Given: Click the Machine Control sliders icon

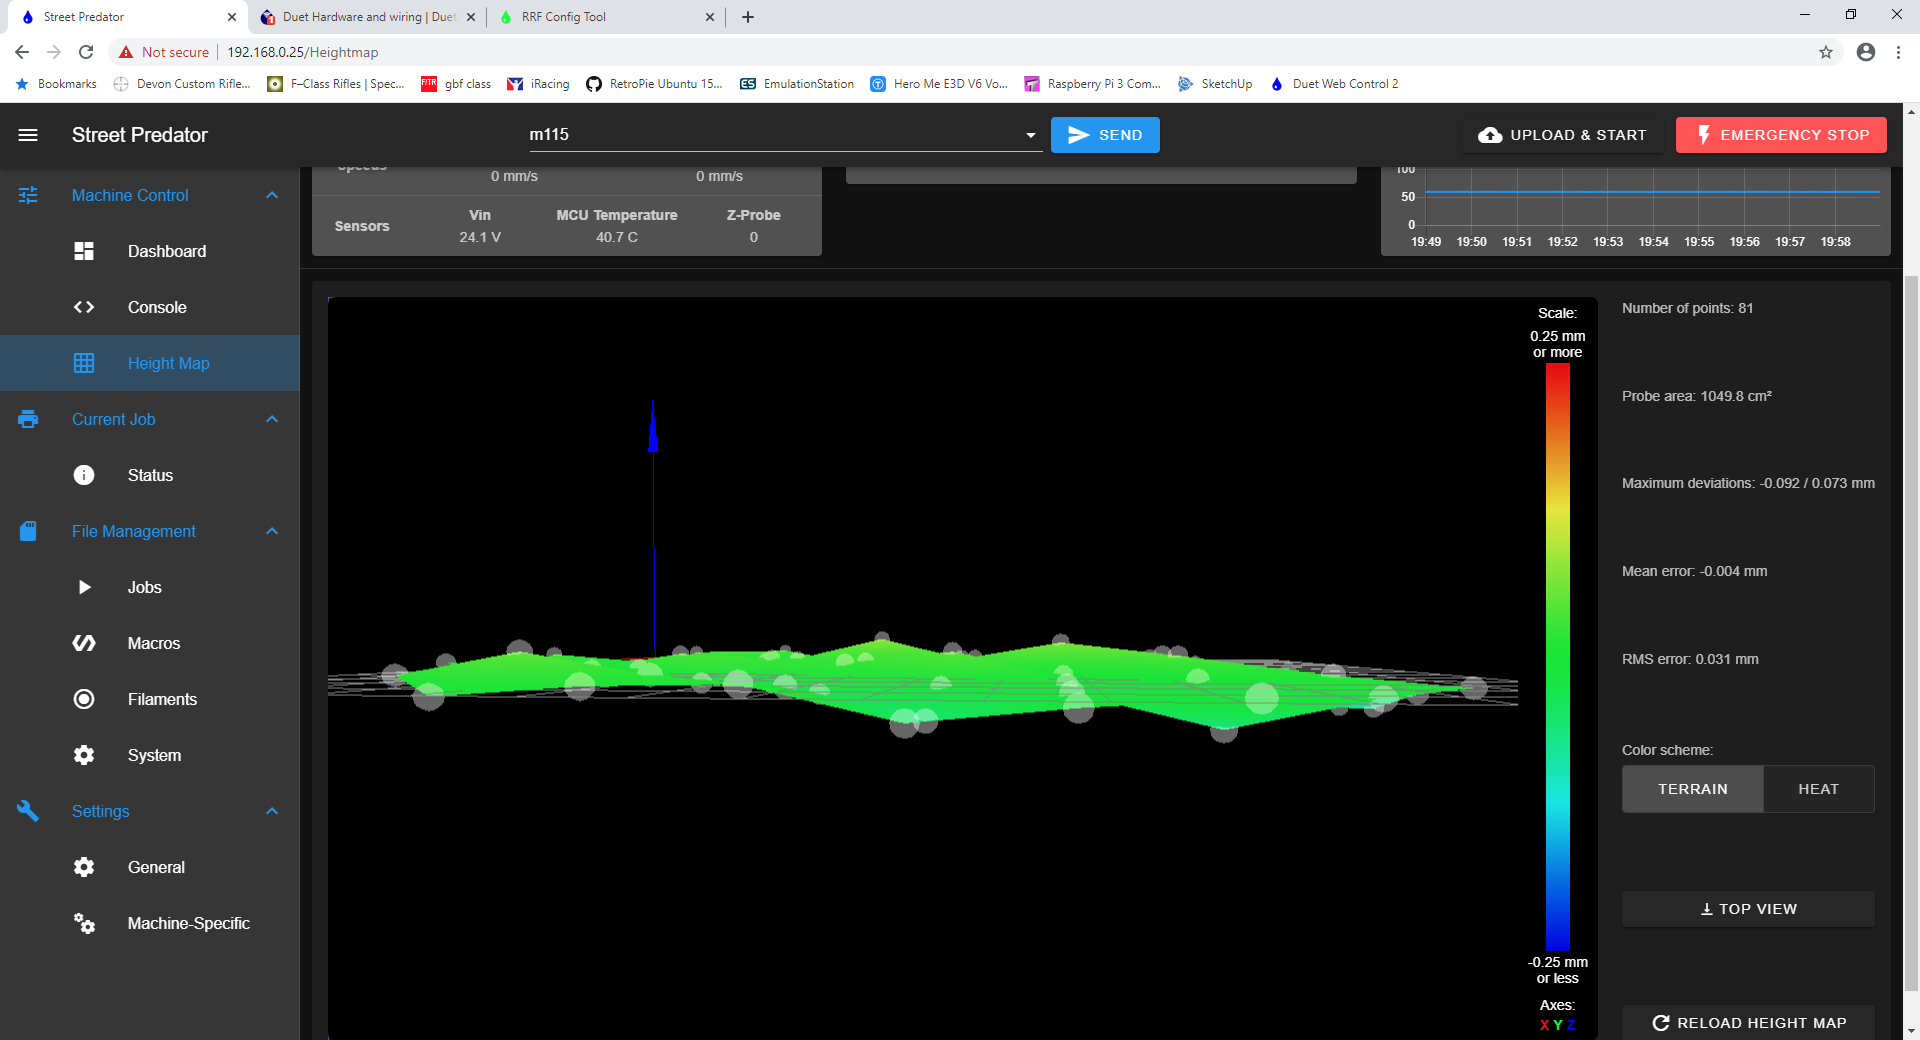Looking at the screenshot, I should (x=28, y=195).
